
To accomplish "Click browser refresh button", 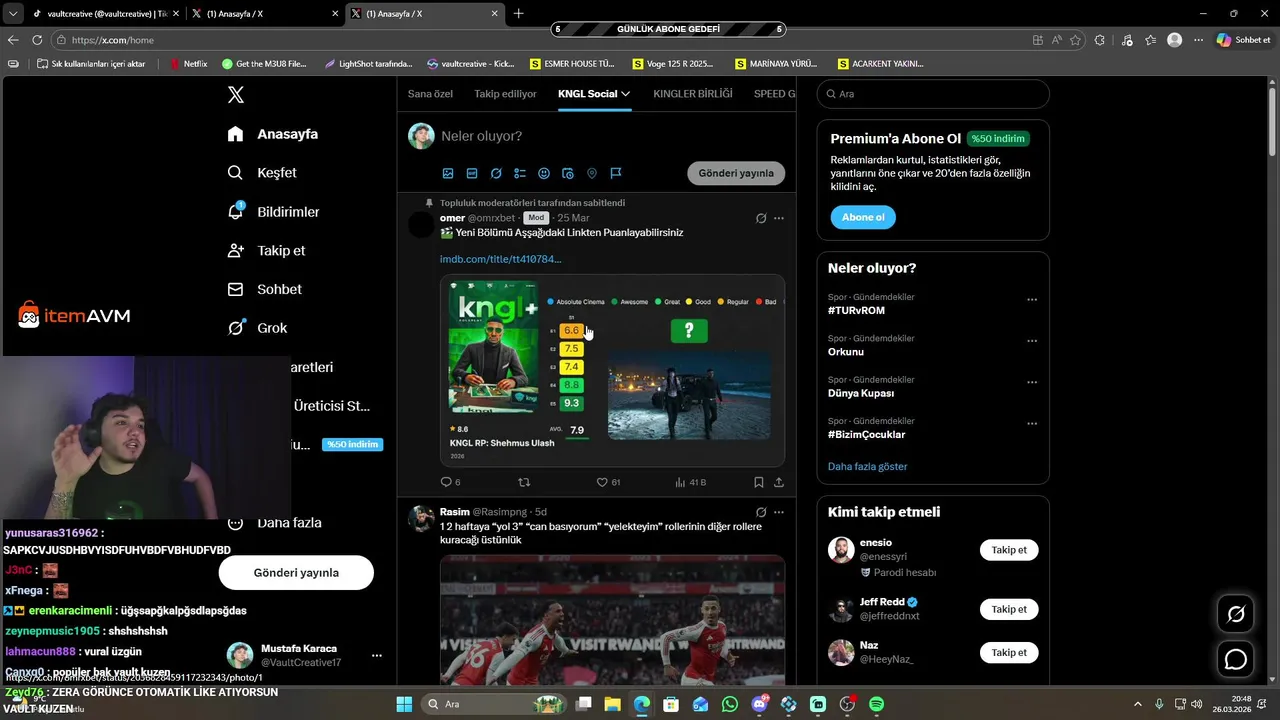I will 37,40.
